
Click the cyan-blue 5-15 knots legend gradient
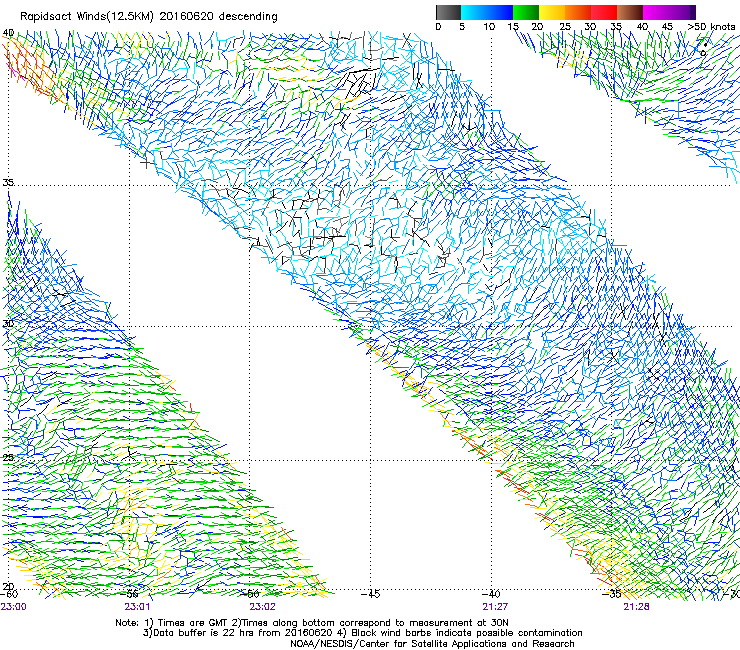487,12
